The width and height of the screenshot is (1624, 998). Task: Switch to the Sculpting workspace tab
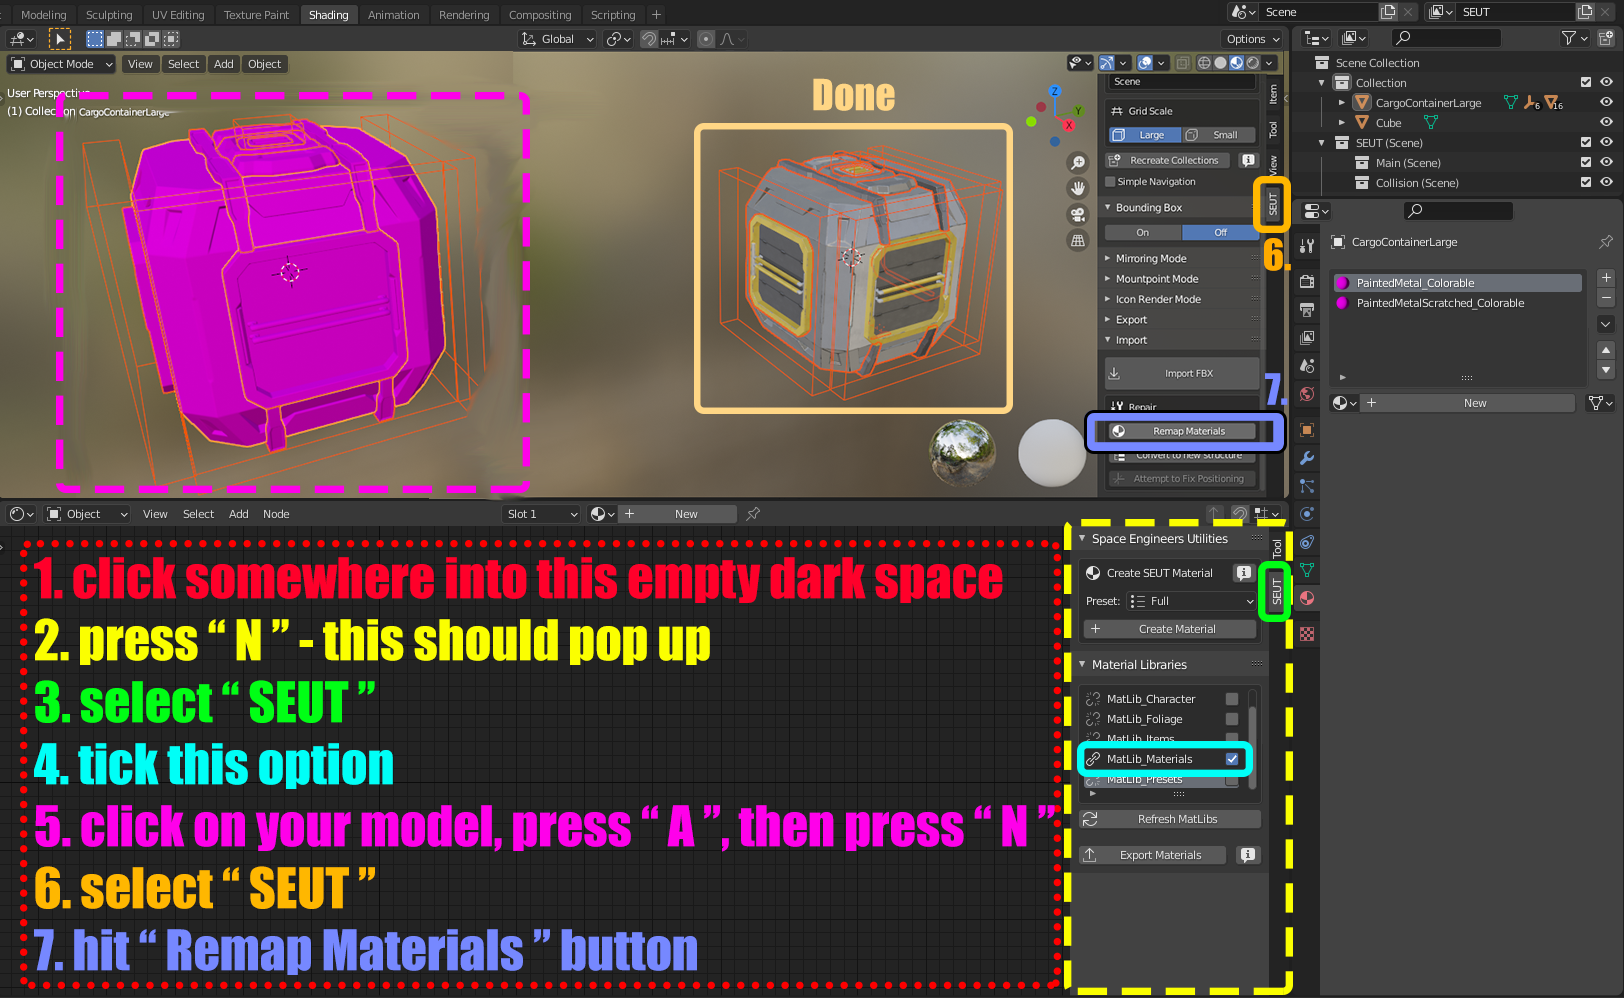pos(109,15)
